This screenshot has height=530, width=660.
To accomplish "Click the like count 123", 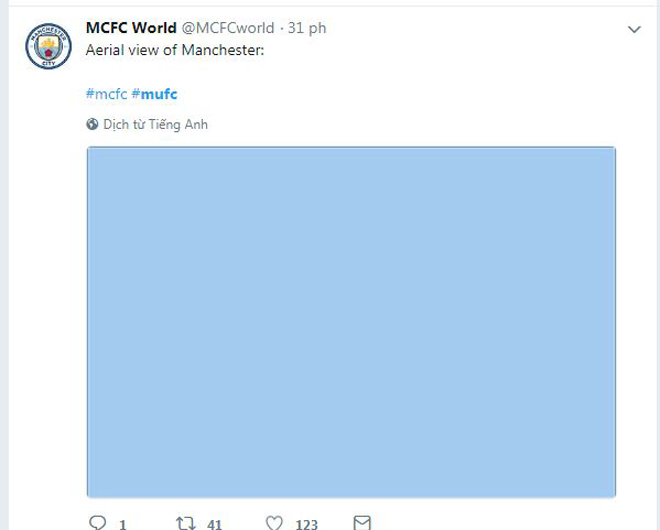I will [306, 524].
